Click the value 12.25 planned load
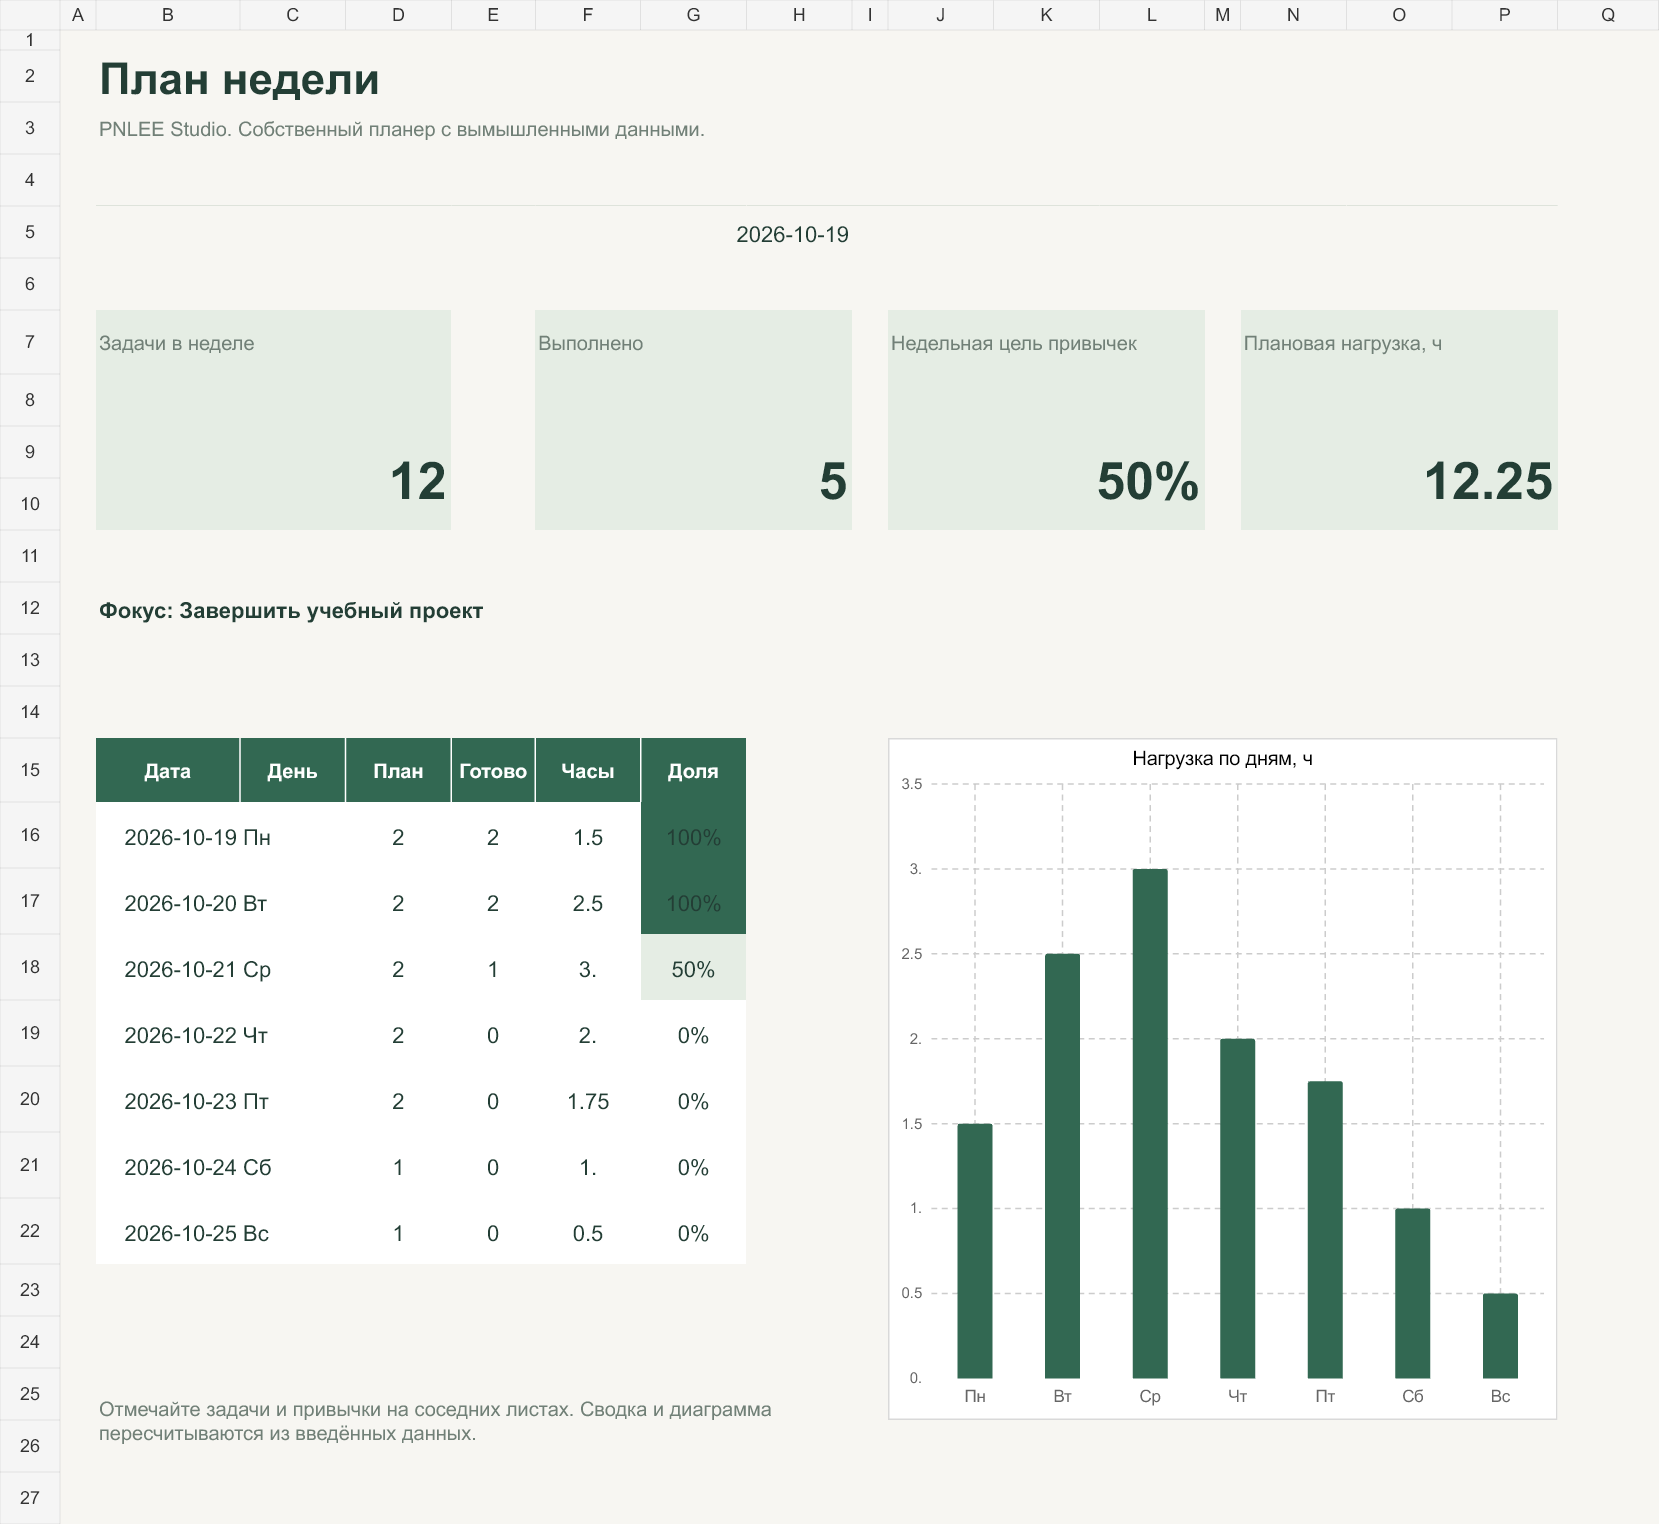 [x=1488, y=481]
